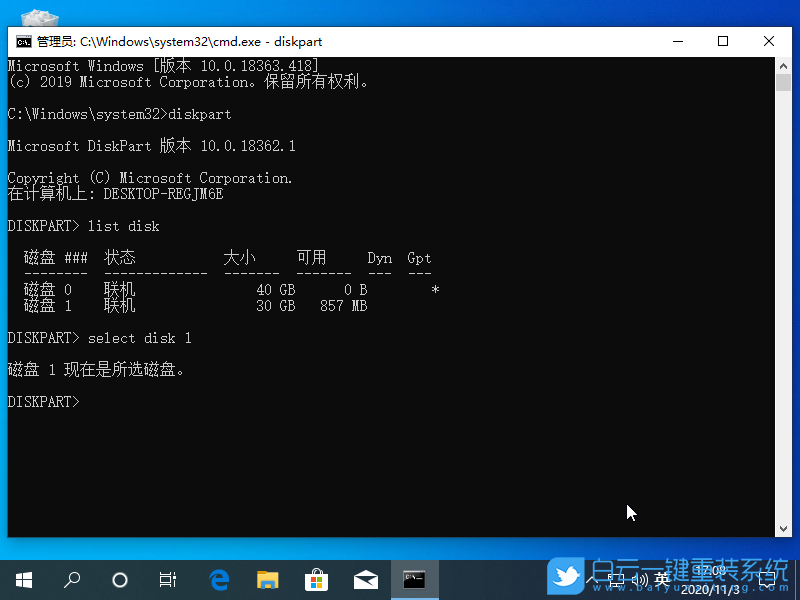Open the clock and date flyout
The image size is (800, 600).
coord(710,579)
